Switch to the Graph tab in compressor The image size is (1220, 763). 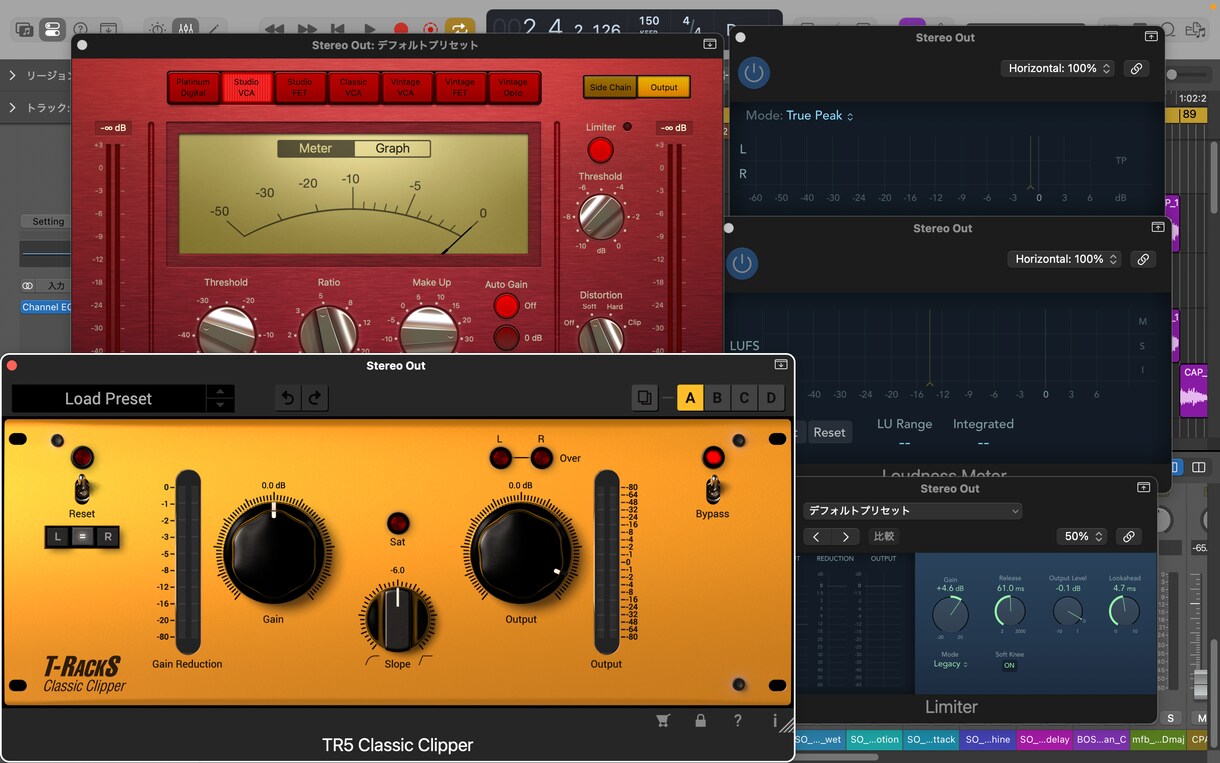pyautogui.click(x=392, y=148)
